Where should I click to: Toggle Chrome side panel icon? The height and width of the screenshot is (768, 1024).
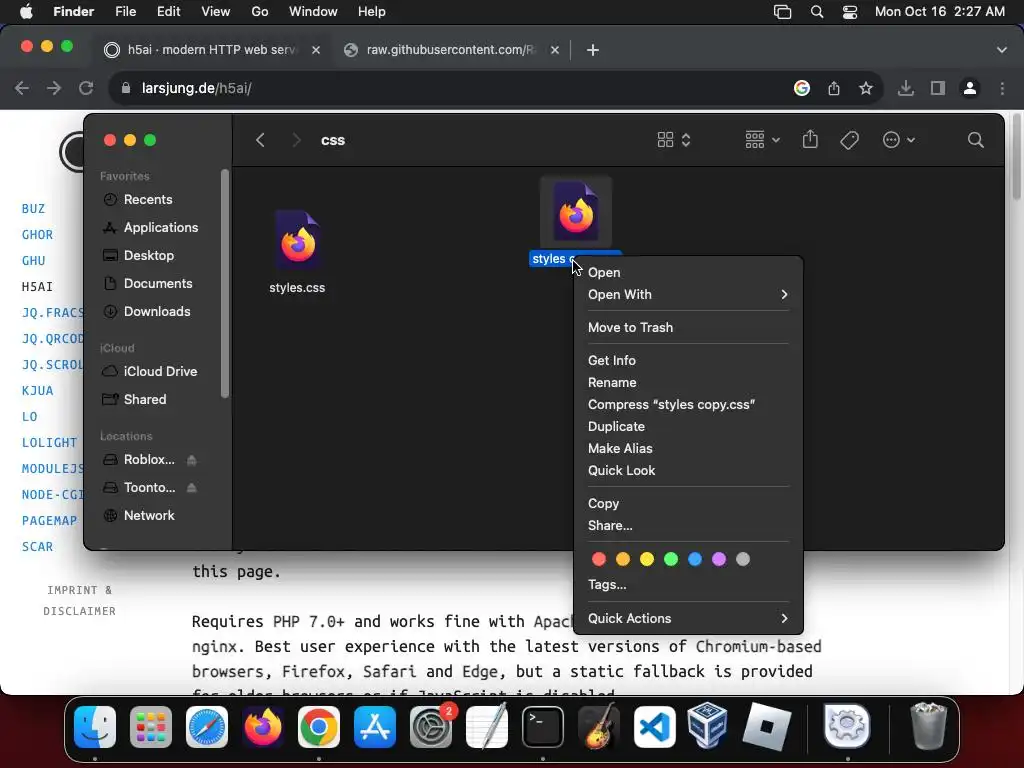[x=938, y=88]
